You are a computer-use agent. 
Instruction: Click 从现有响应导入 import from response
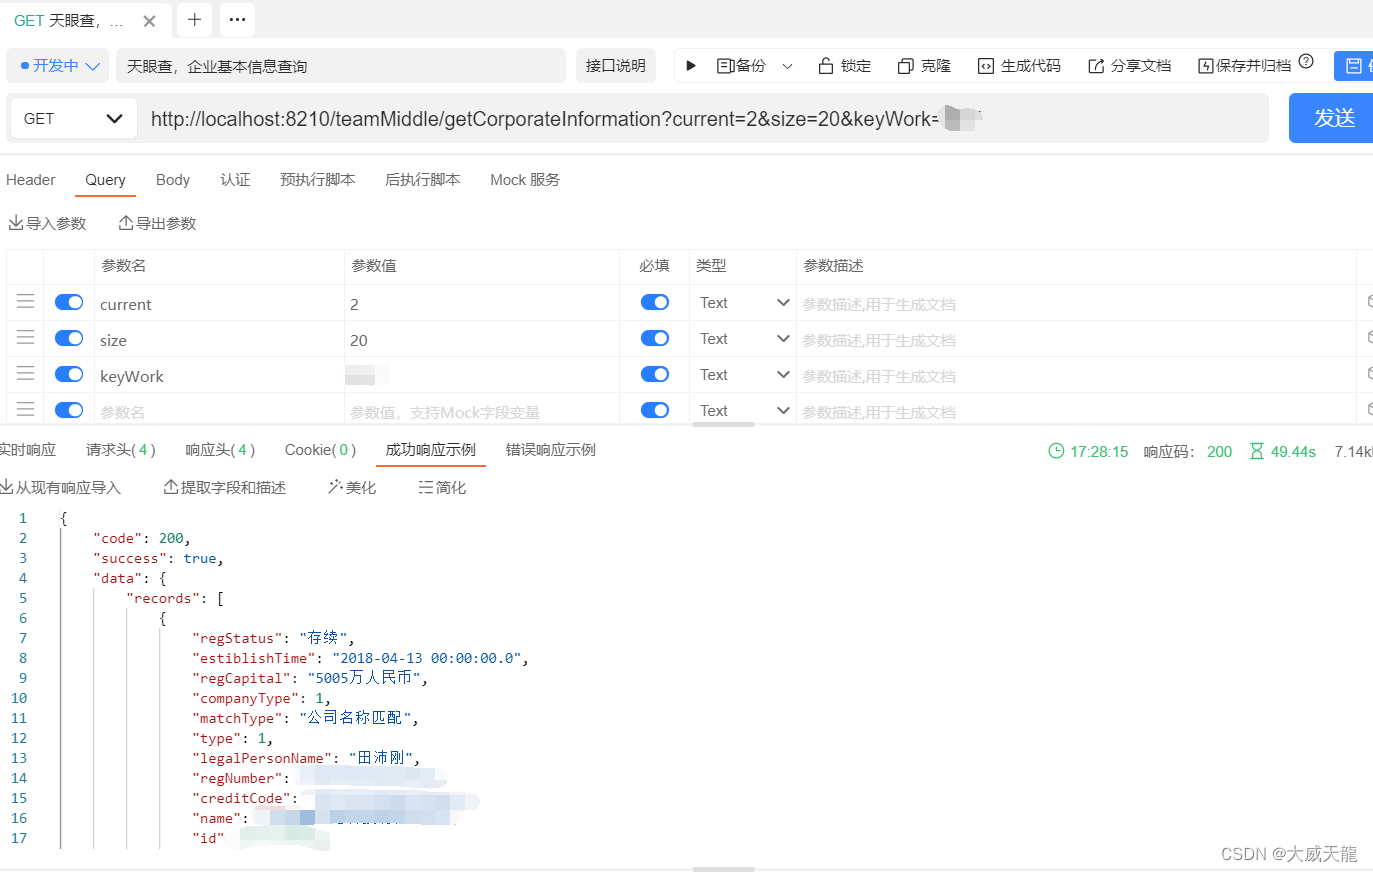click(60, 487)
